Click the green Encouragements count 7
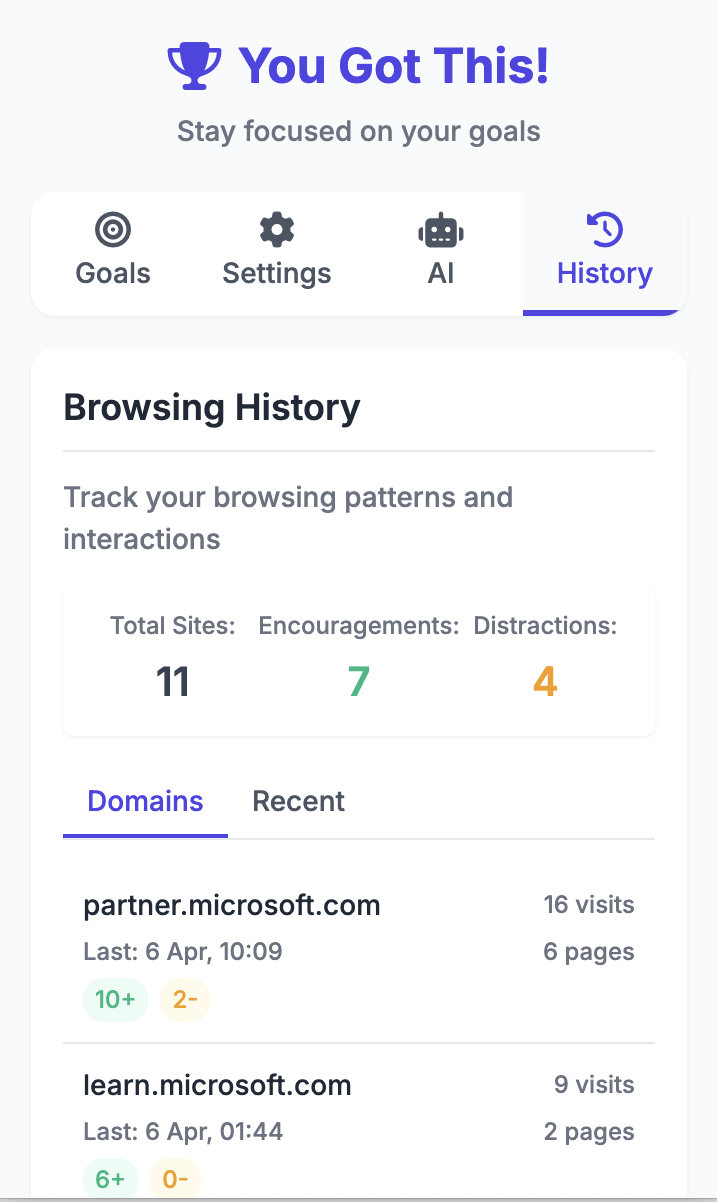717x1202 pixels. point(358,682)
